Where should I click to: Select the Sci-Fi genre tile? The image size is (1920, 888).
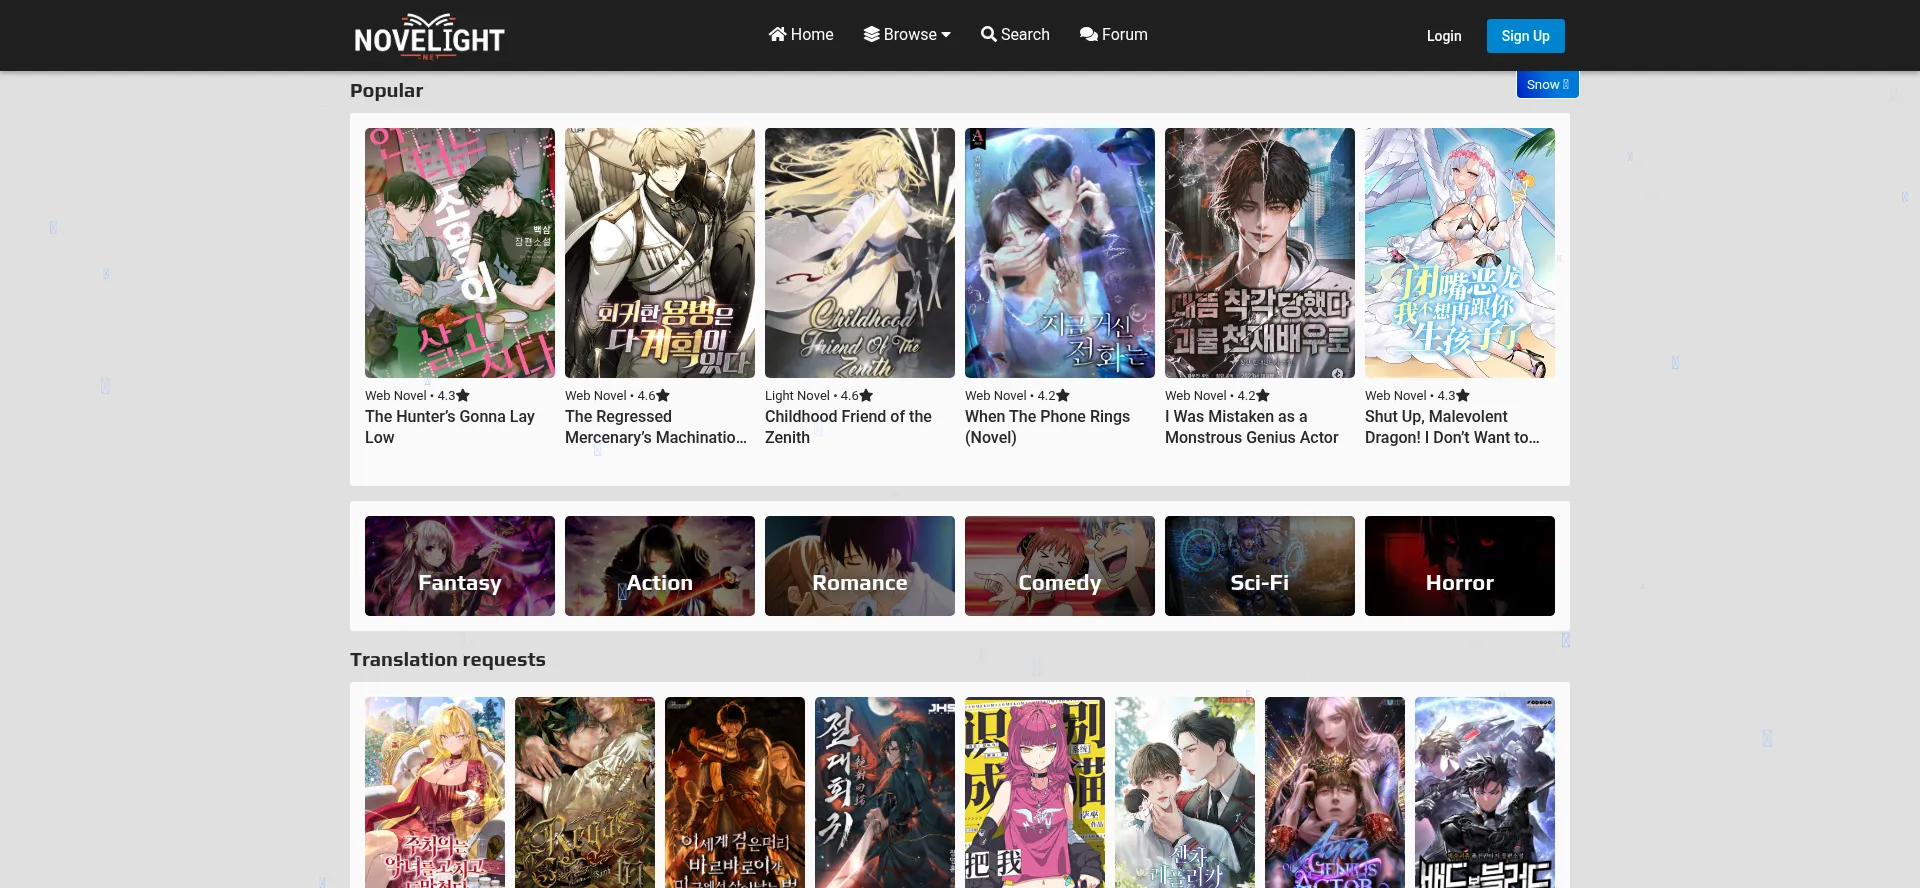pos(1260,566)
